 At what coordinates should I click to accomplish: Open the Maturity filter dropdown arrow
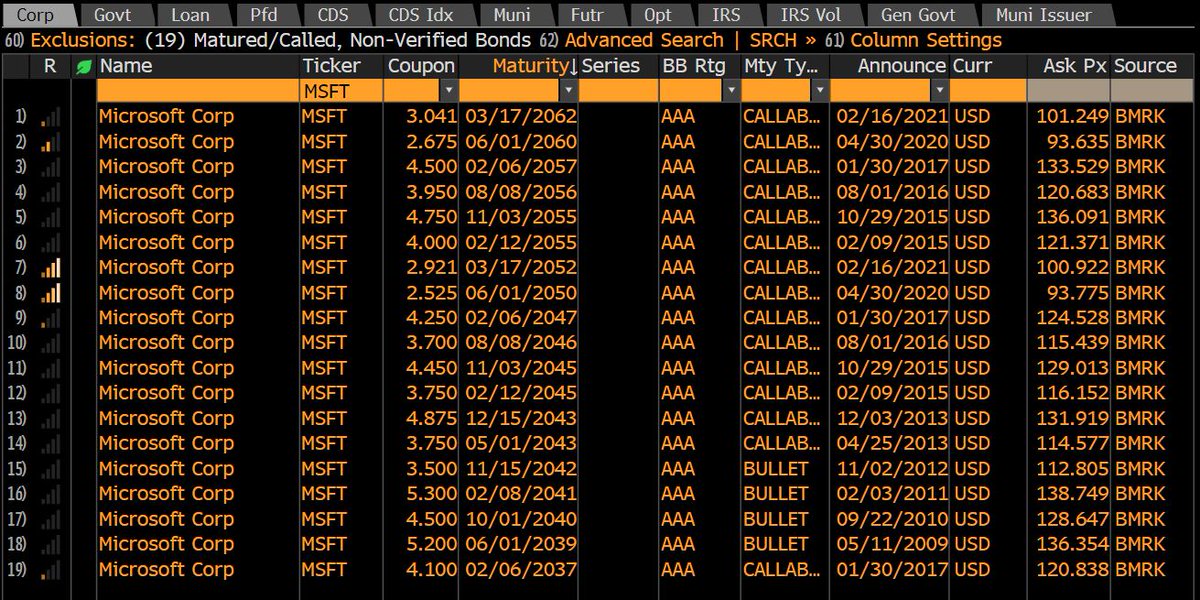coord(568,91)
